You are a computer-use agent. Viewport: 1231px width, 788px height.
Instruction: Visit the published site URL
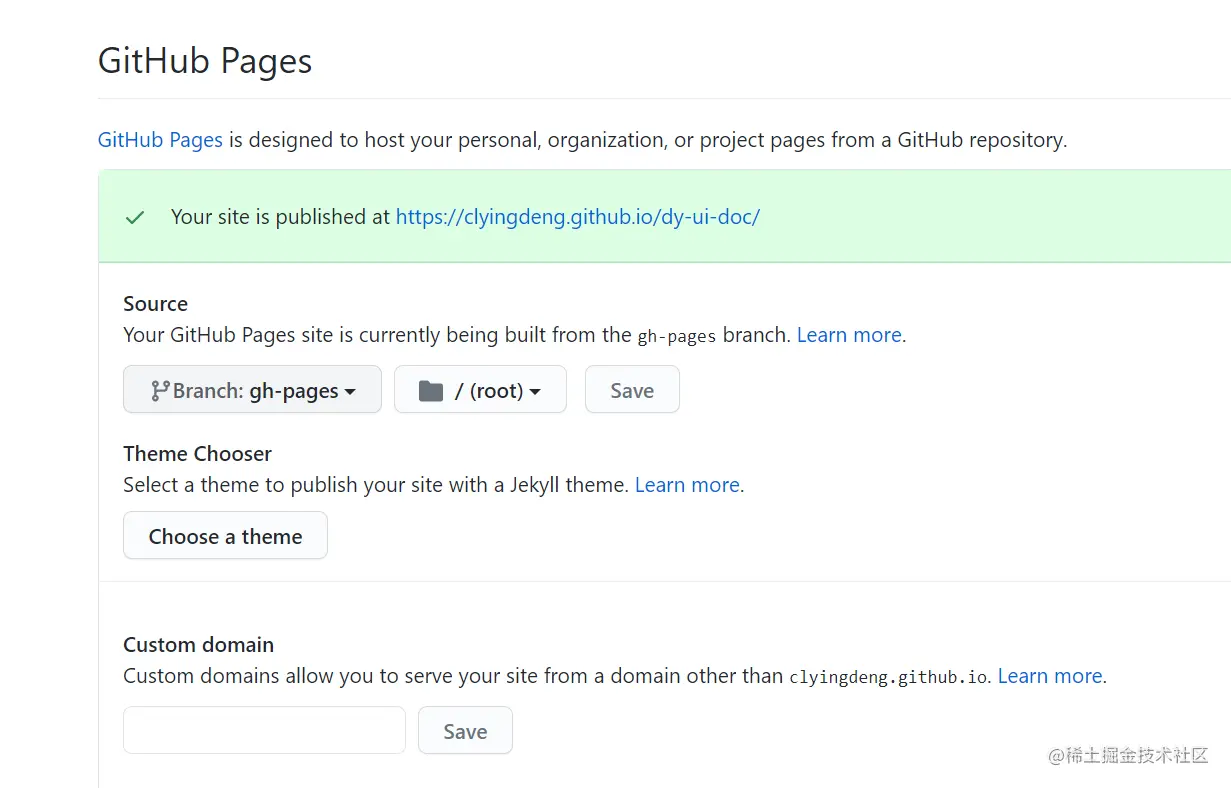point(578,217)
